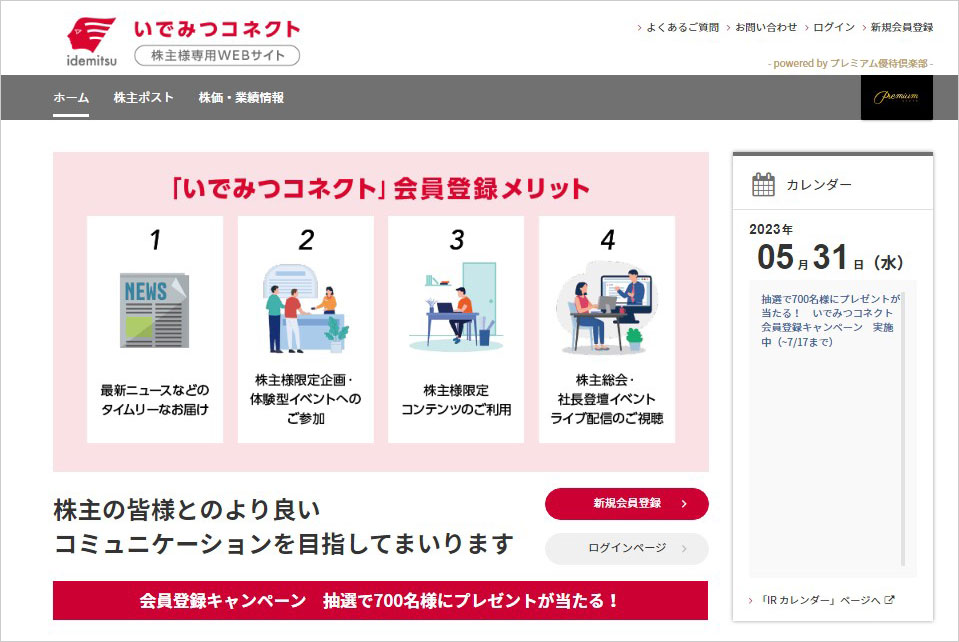The image size is (959, 642).
Task: Click the ログイン link in header
Action: click(834, 28)
